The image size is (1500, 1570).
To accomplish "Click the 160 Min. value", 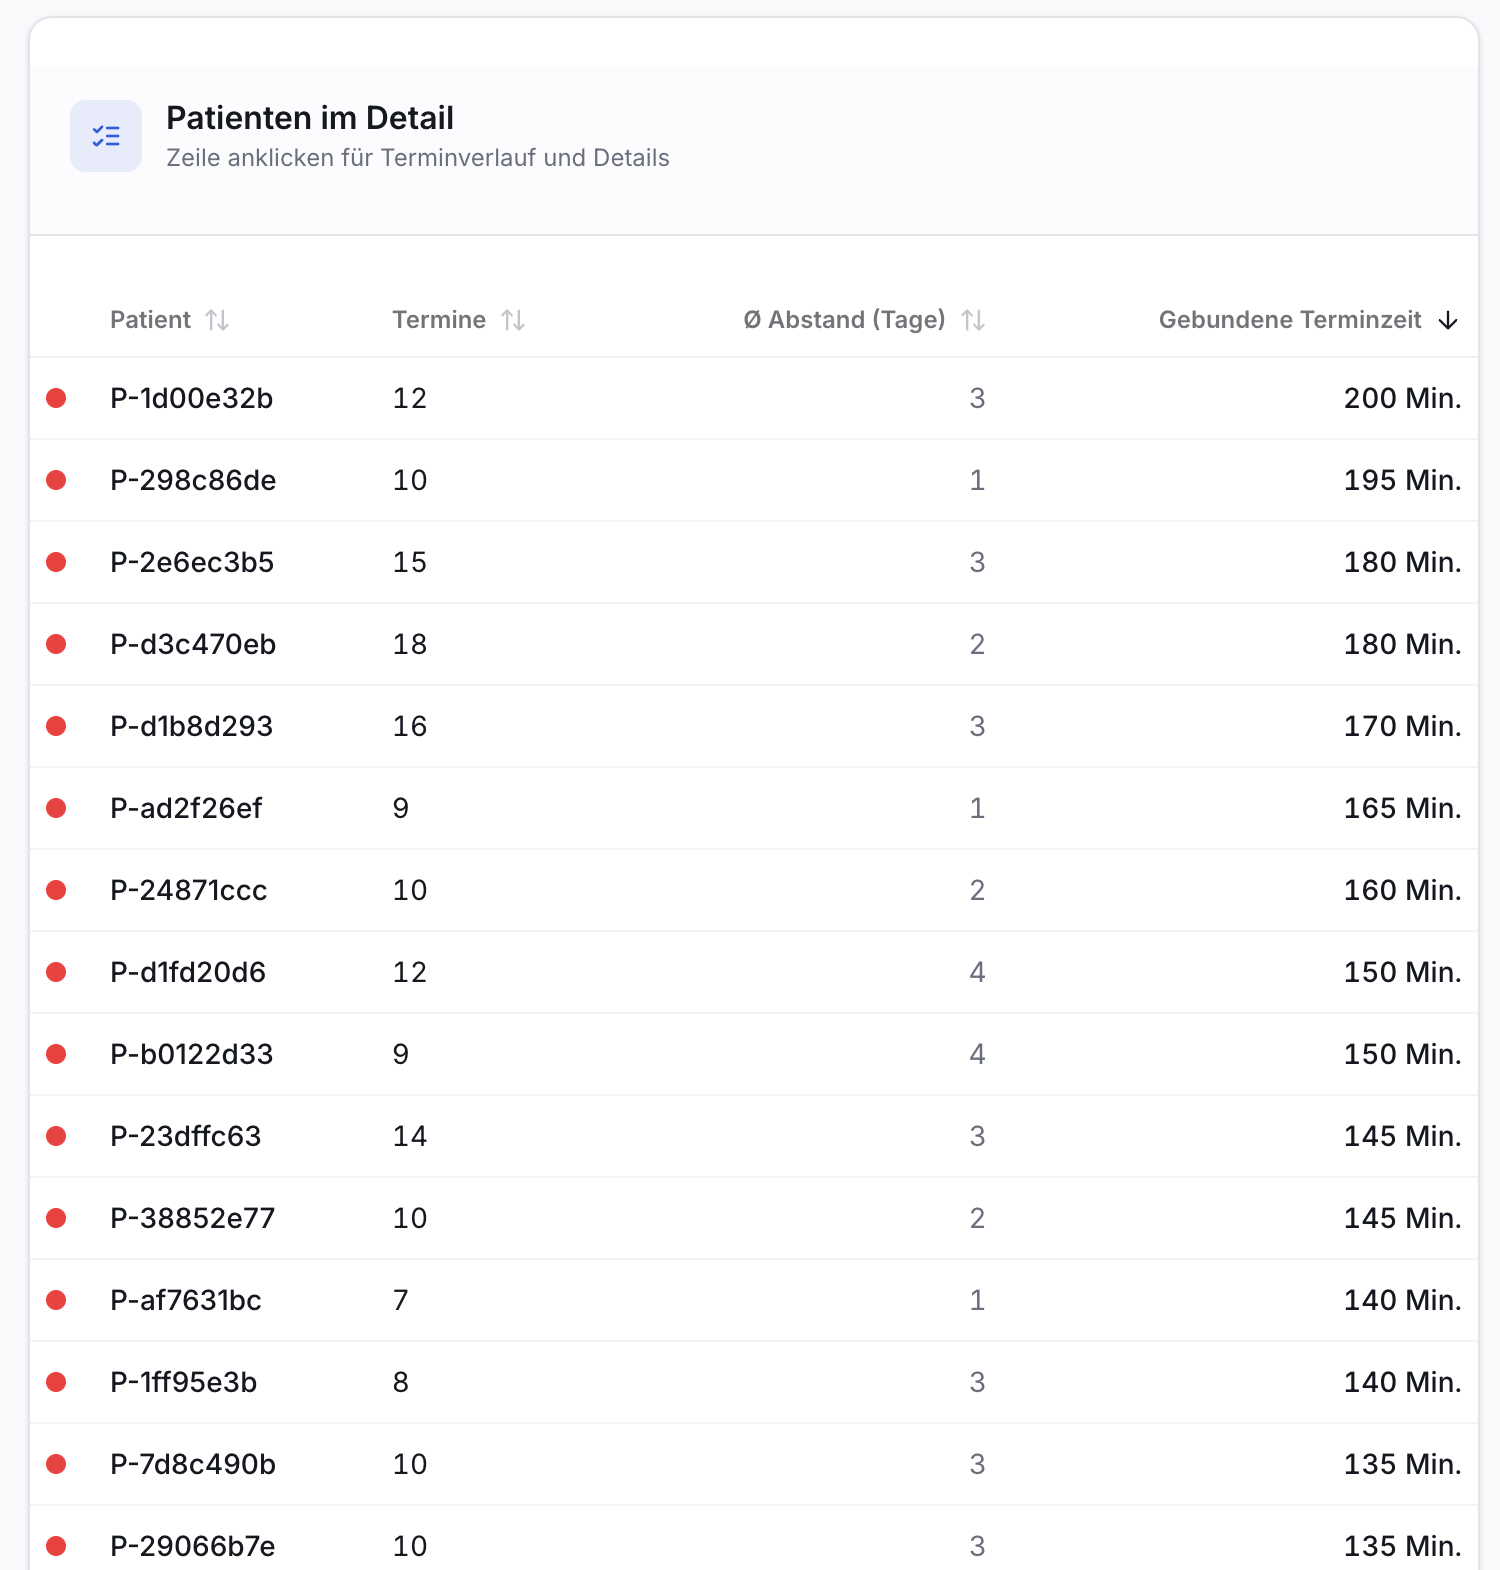I will (x=1402, y=890).
